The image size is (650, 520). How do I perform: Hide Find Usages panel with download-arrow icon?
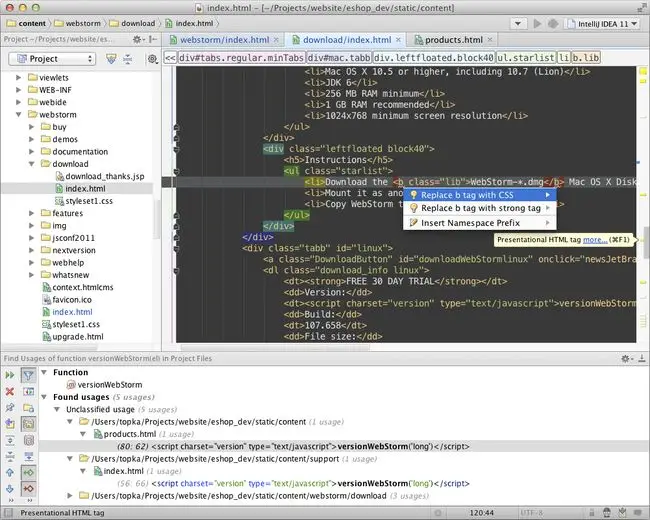[641, 359]
